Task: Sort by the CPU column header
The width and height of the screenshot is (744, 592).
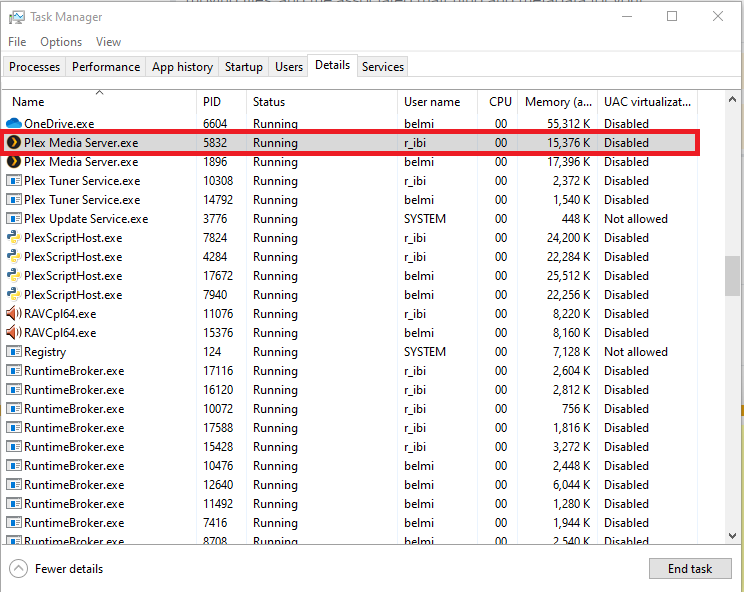Action: (x=497, y=102)
